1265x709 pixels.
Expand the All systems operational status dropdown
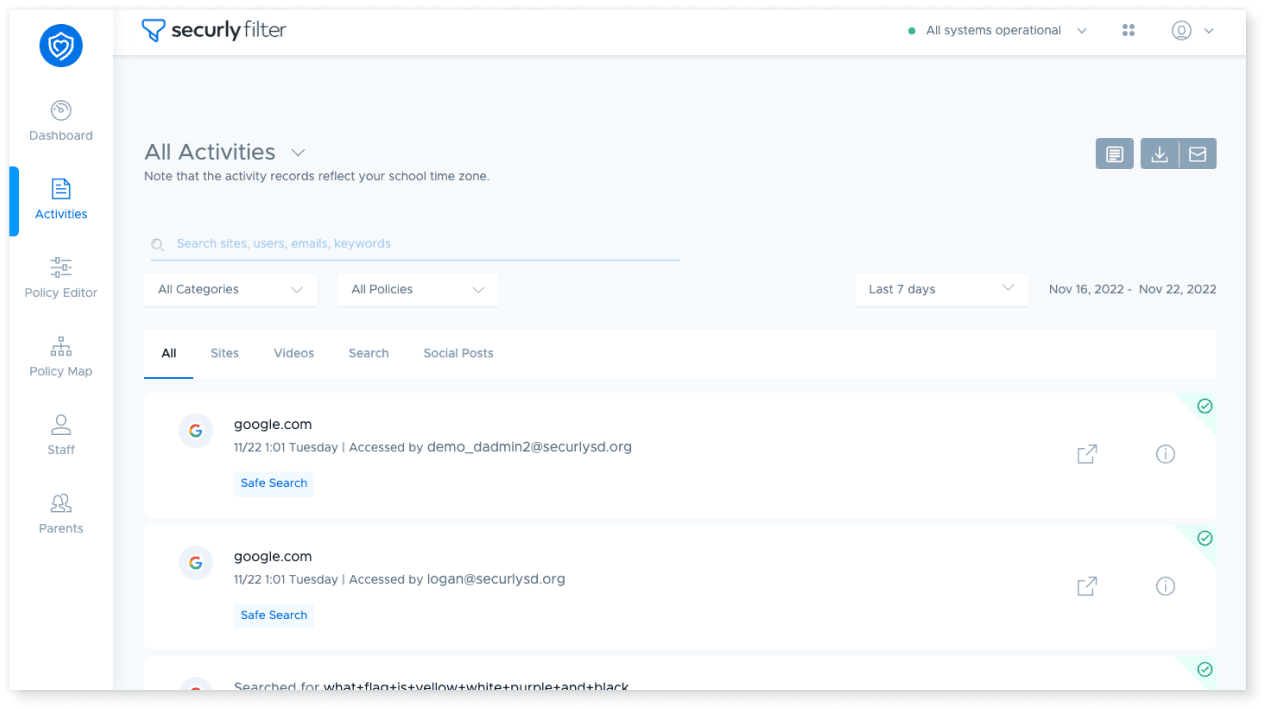[1082, 31]
